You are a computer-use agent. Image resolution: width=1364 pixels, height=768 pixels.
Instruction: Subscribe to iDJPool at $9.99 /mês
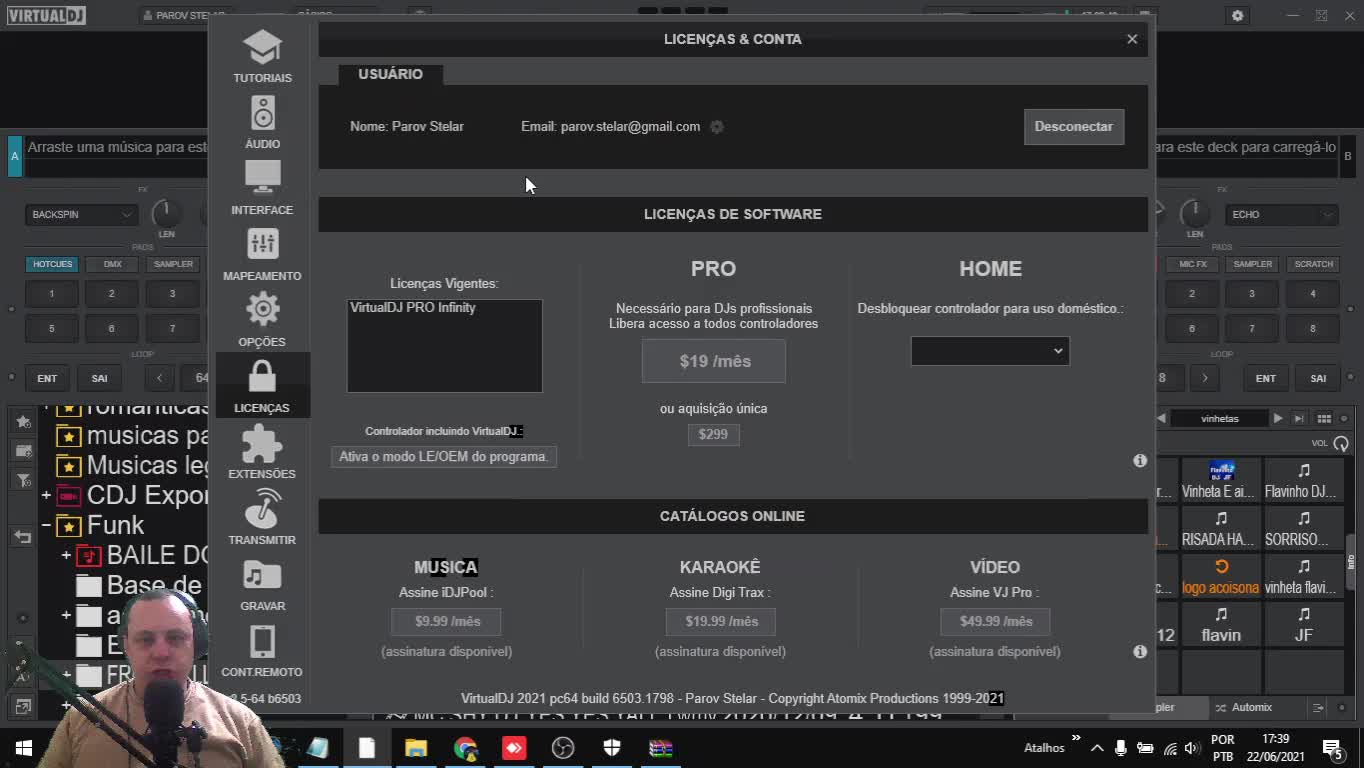click(x=447, y=621)
